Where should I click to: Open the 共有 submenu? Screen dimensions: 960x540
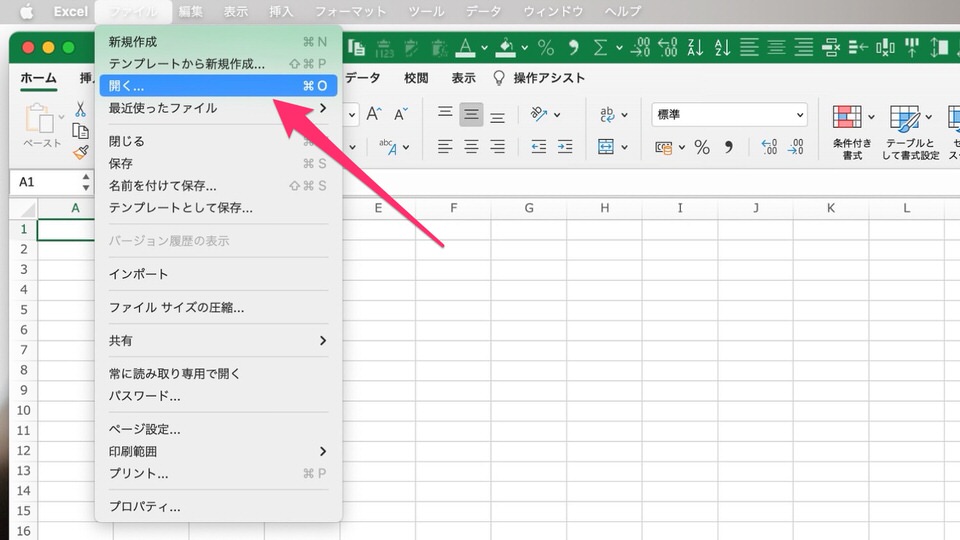pyautogui.click(x=218, y=340)
